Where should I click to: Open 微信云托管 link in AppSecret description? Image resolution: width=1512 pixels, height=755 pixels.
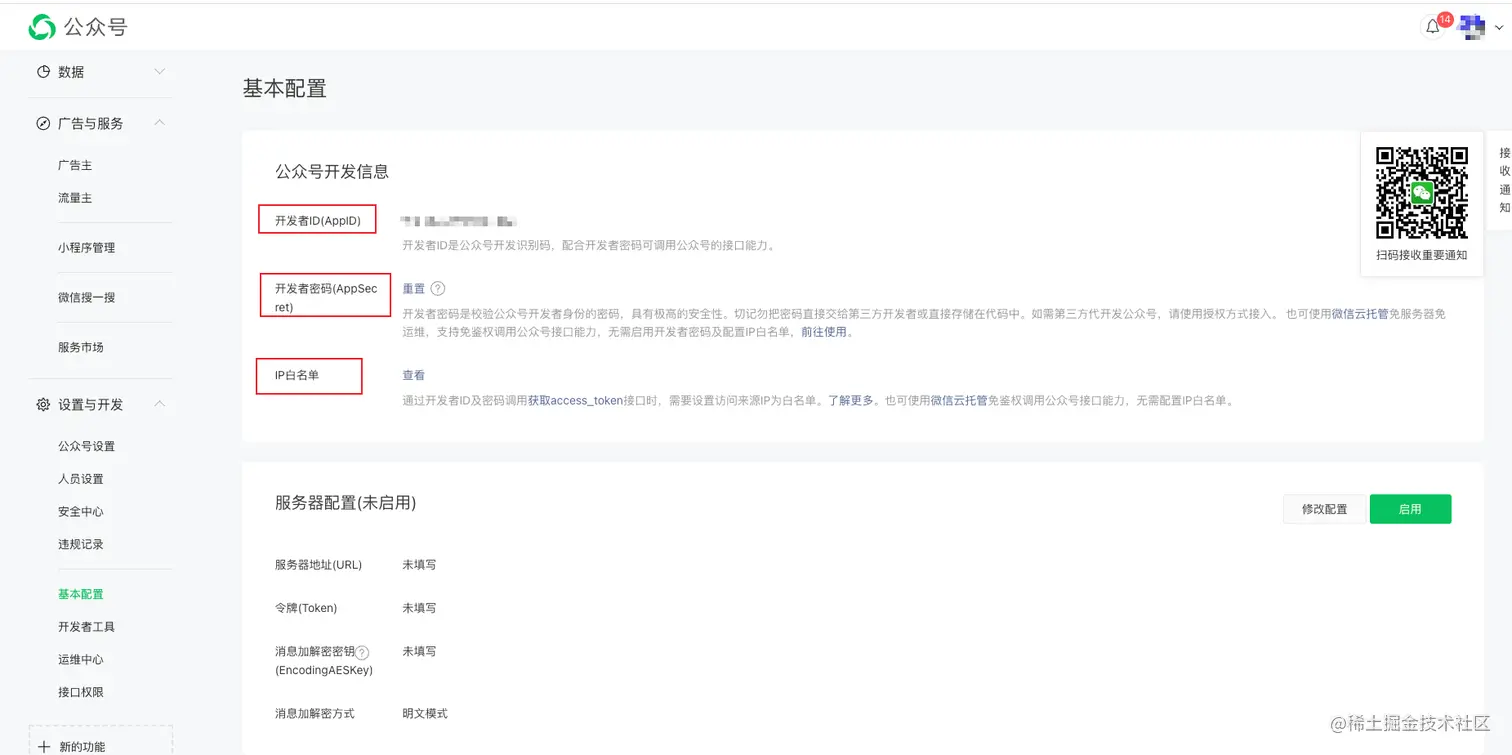1360,314
